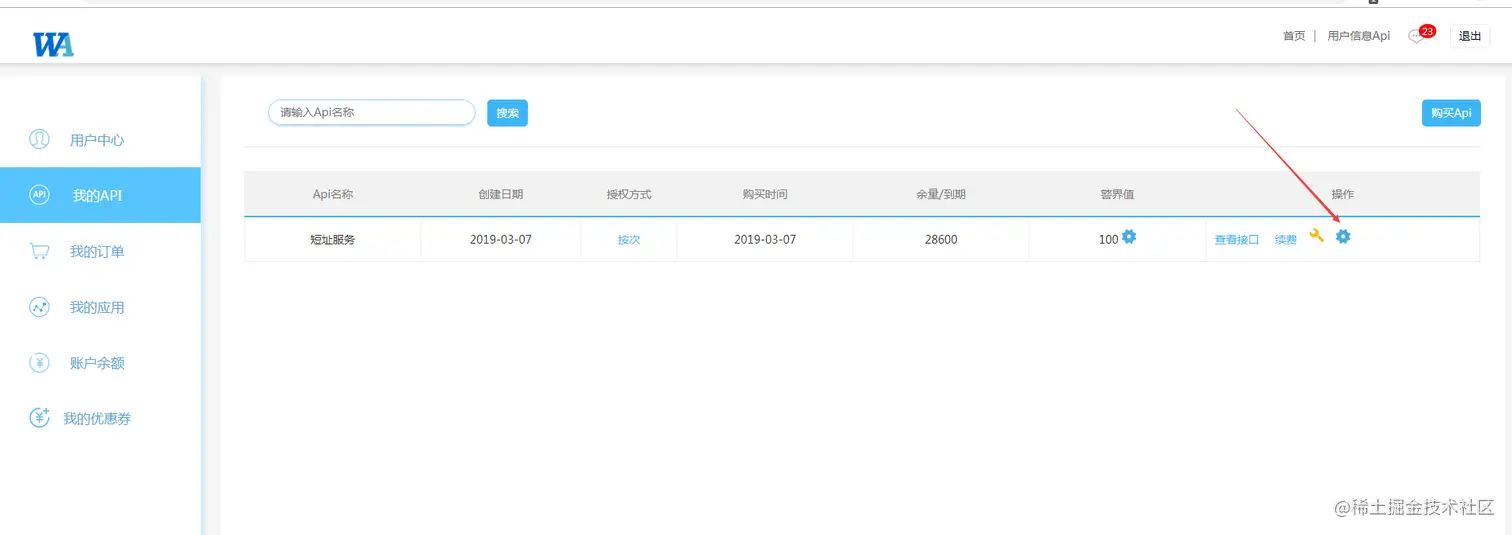
Task: Click the 我的应用 chart icon
Action: tap(39, 307)
